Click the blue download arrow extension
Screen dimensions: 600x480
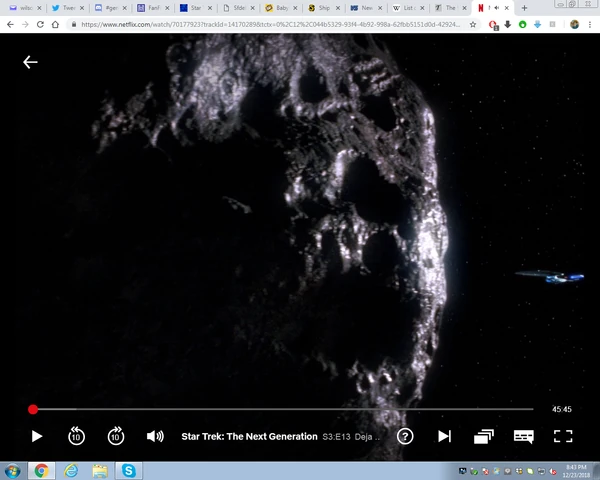[537, 24]
